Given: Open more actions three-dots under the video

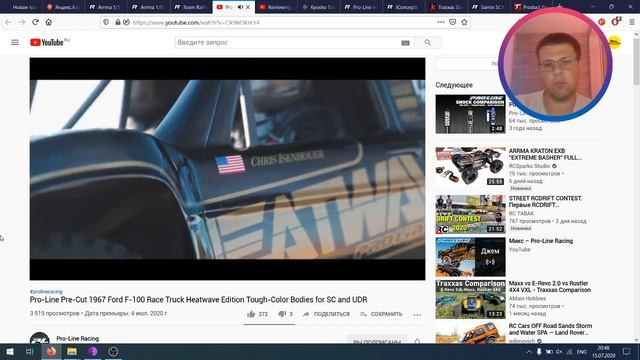Looking at the screenshot, I should click(417, 315).
